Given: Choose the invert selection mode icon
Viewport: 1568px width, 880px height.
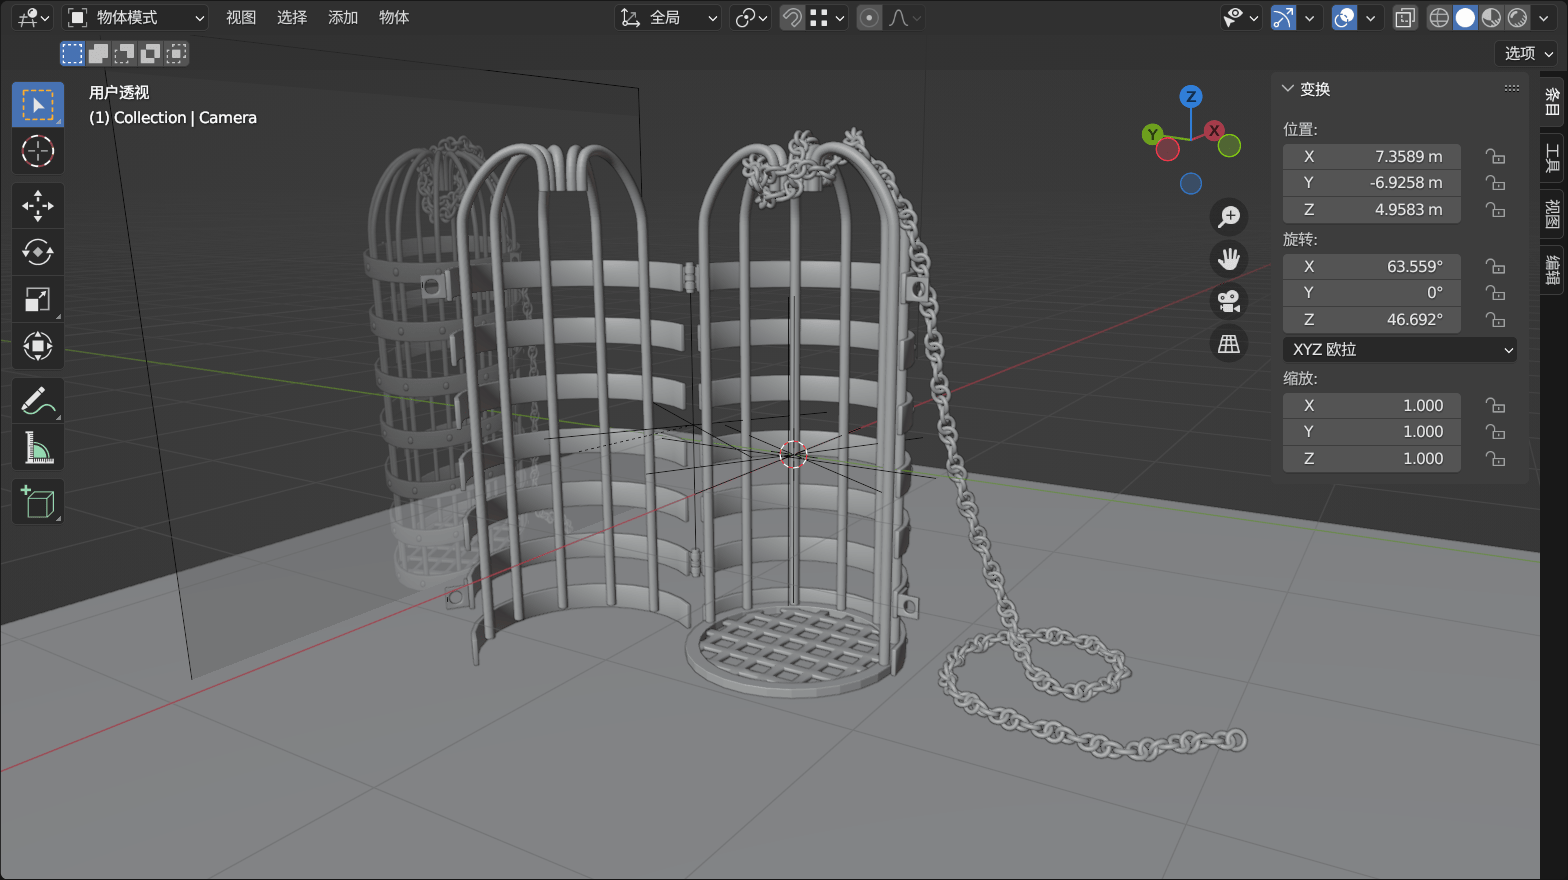Looking at the screenshot, I should pyautogui.click(x=150, y=53).
